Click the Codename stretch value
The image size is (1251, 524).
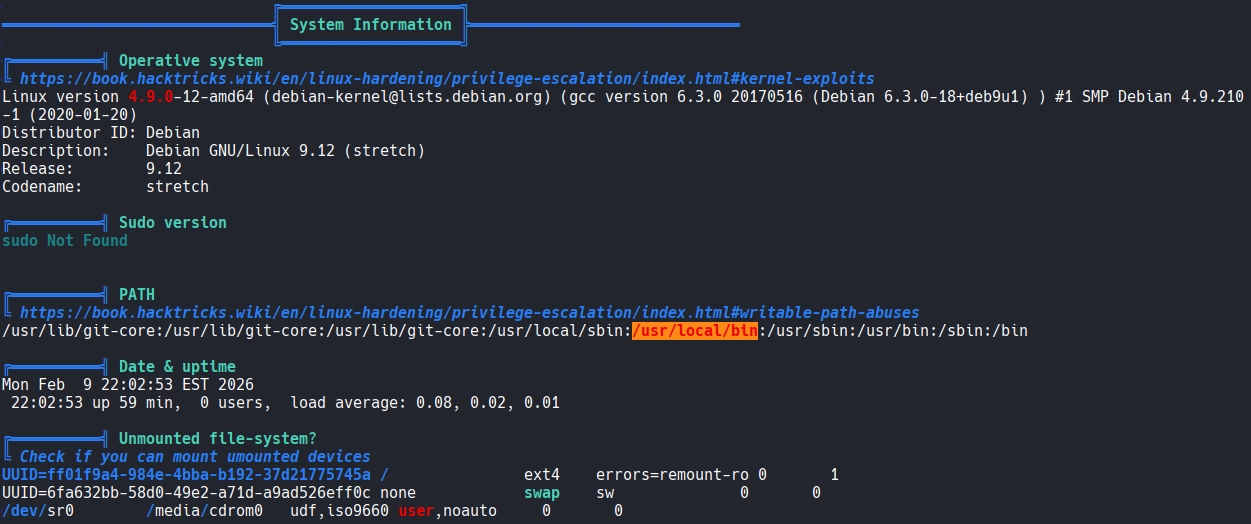click(x=177, y=186)
